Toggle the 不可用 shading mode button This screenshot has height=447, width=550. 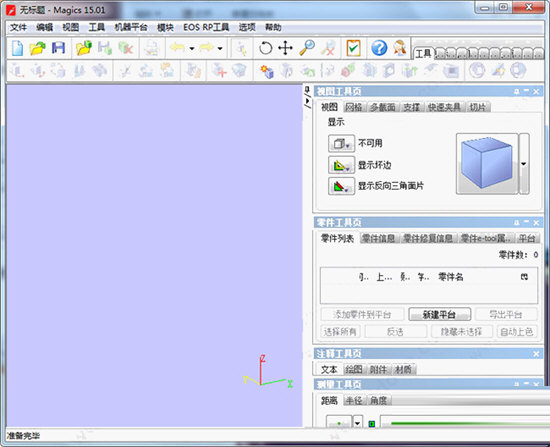pyautogui.click(x=341, y=144)
